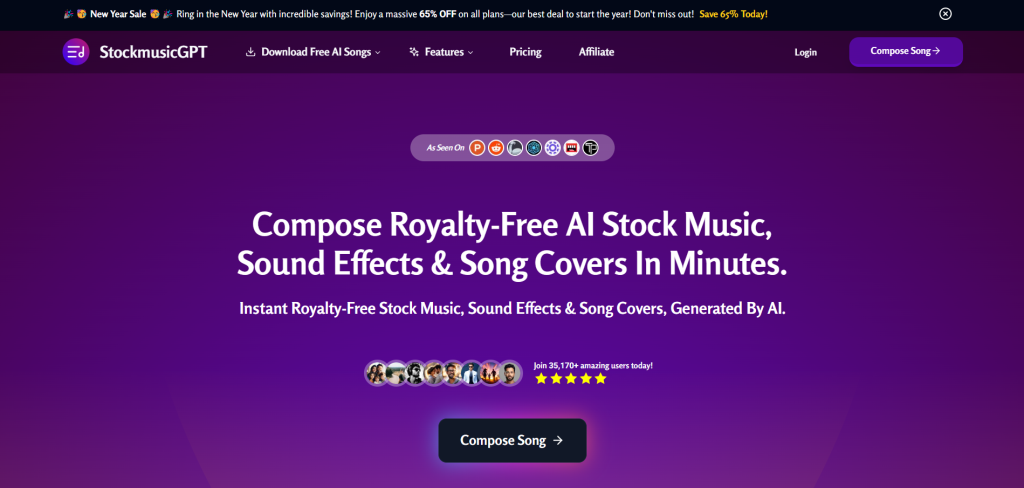1024x488 pixels.
Task: Click the last user avatar thumbnail
Action: click(x=511, y=373)
